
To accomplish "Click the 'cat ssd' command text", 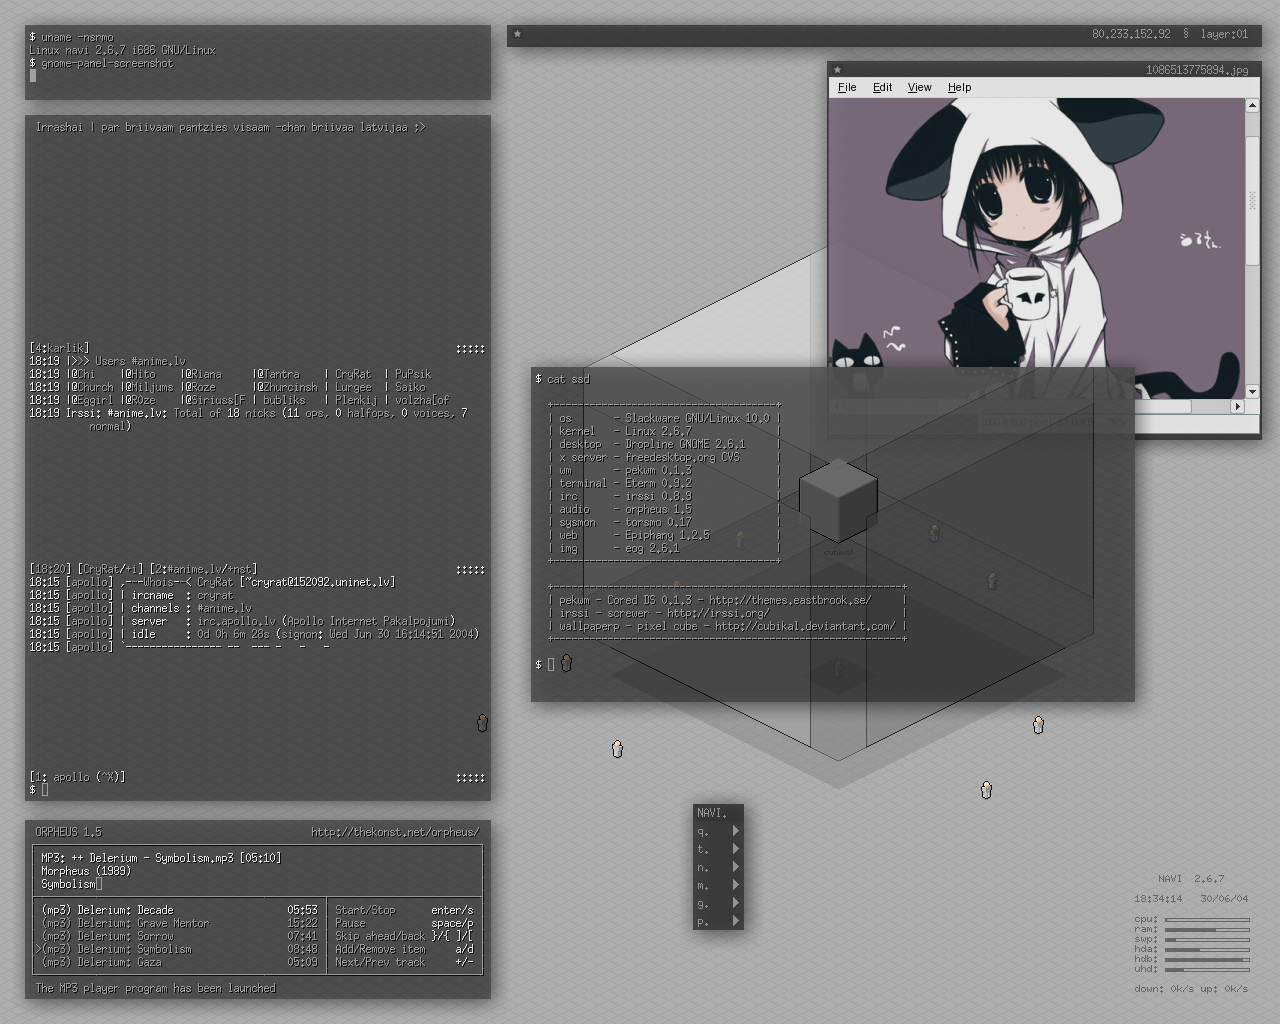I will 568,379.
